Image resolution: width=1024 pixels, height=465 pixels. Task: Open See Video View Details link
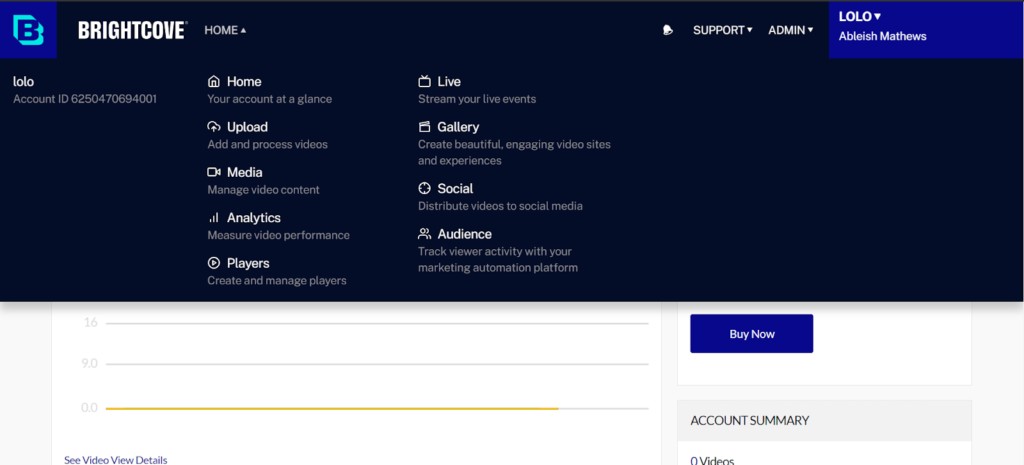(x=116, y=460)
